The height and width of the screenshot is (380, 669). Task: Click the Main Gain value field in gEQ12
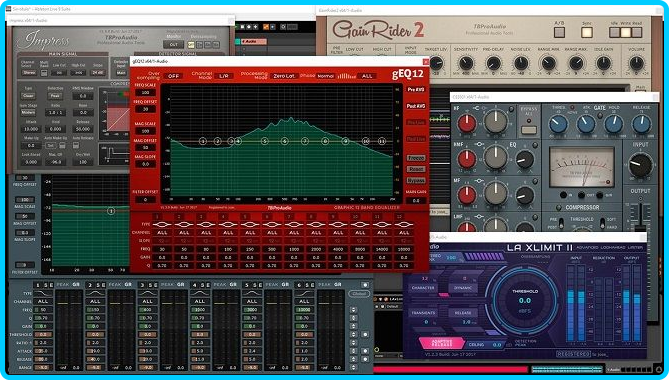416,200
